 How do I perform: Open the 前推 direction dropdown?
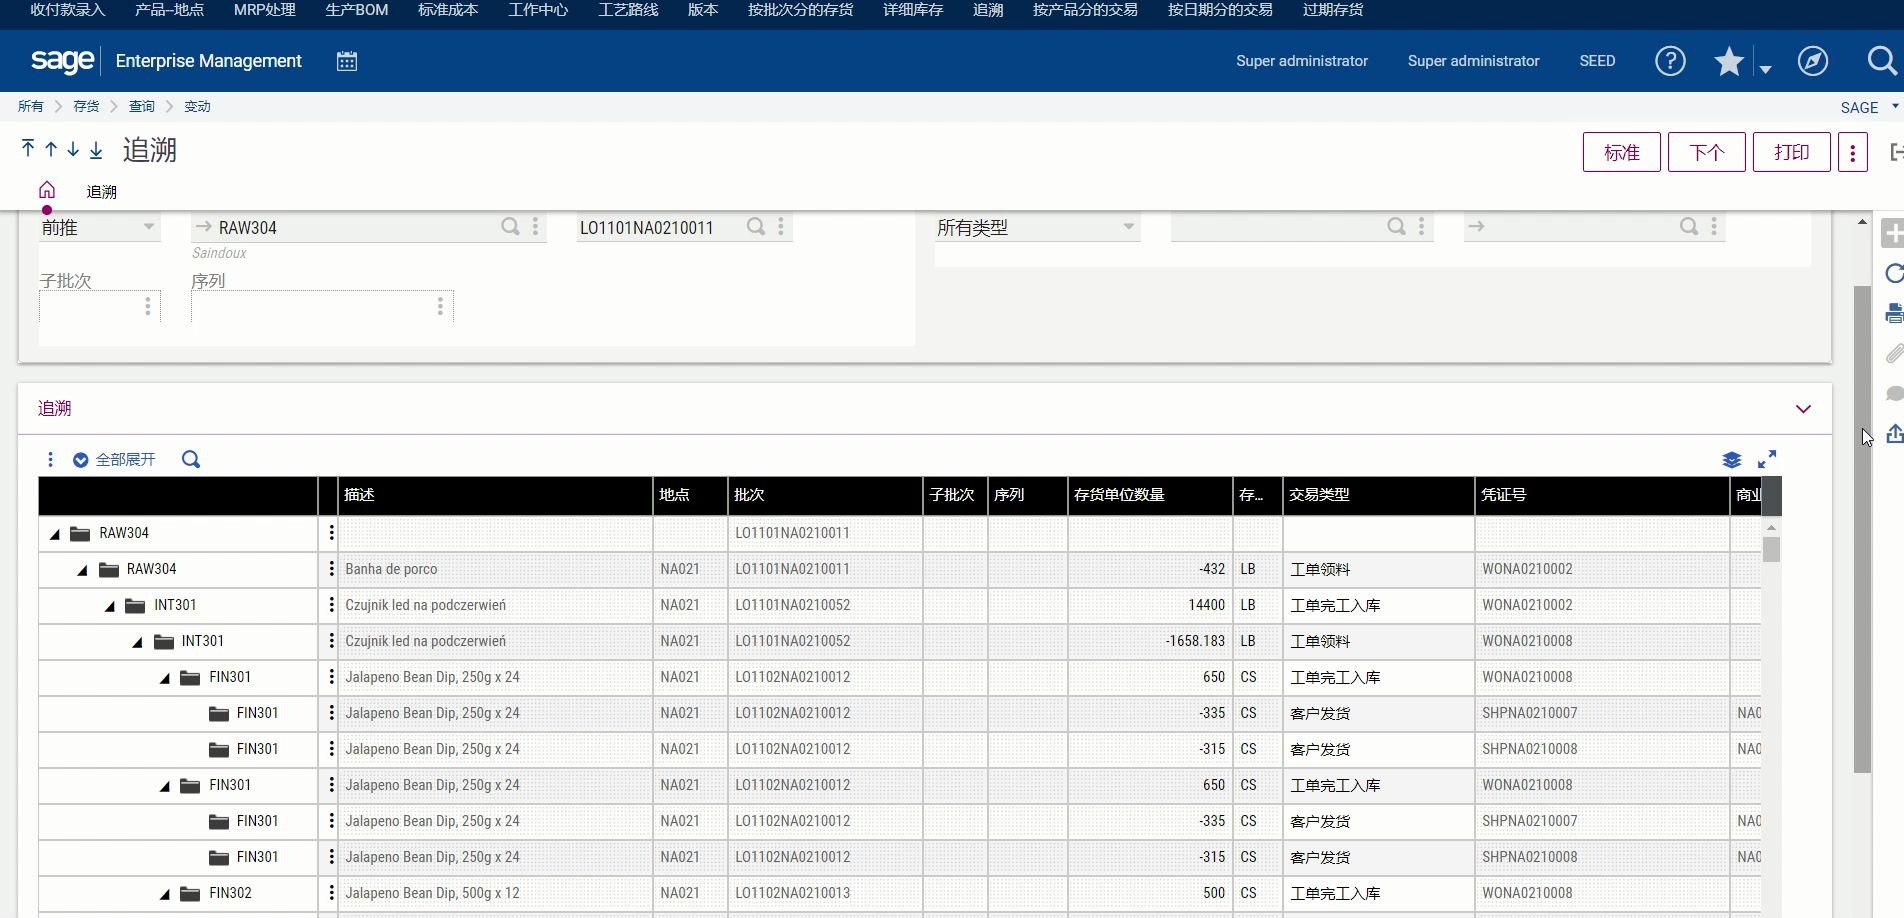point(149,227)
